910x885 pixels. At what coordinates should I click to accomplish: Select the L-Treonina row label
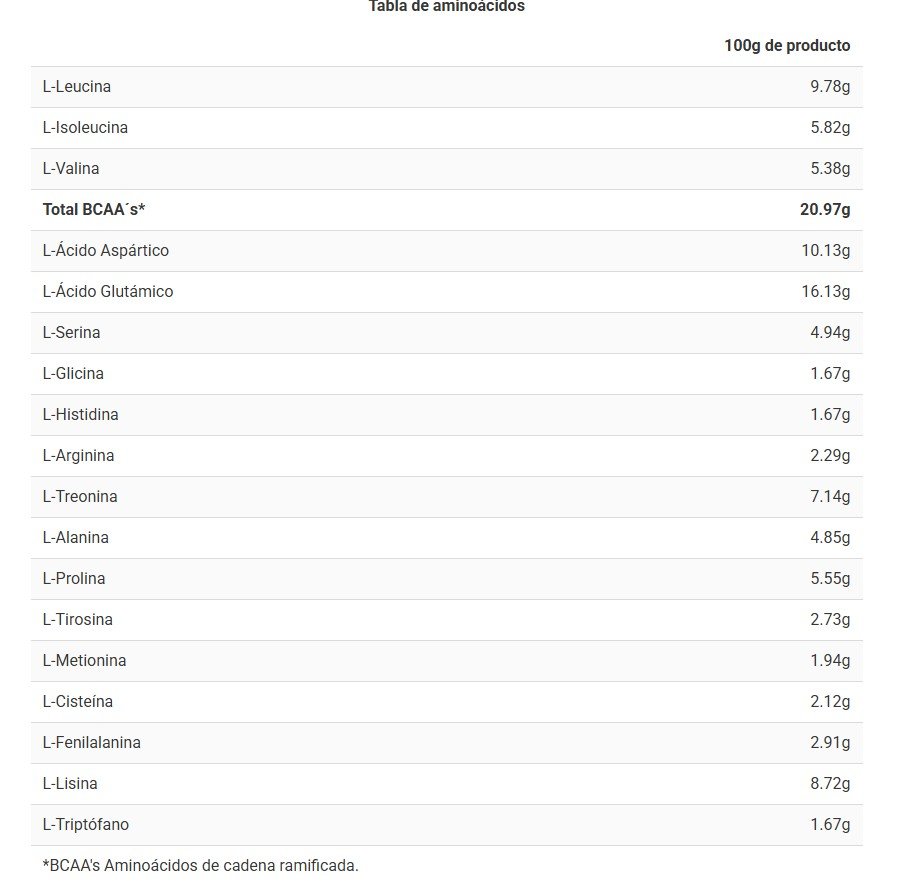[x=80, y=497]
